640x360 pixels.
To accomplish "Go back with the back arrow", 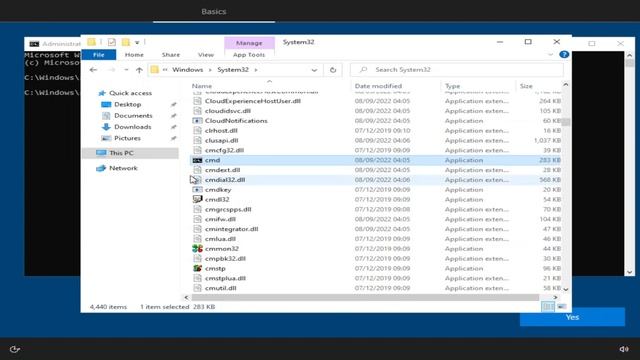I will [x=93, y=70].
